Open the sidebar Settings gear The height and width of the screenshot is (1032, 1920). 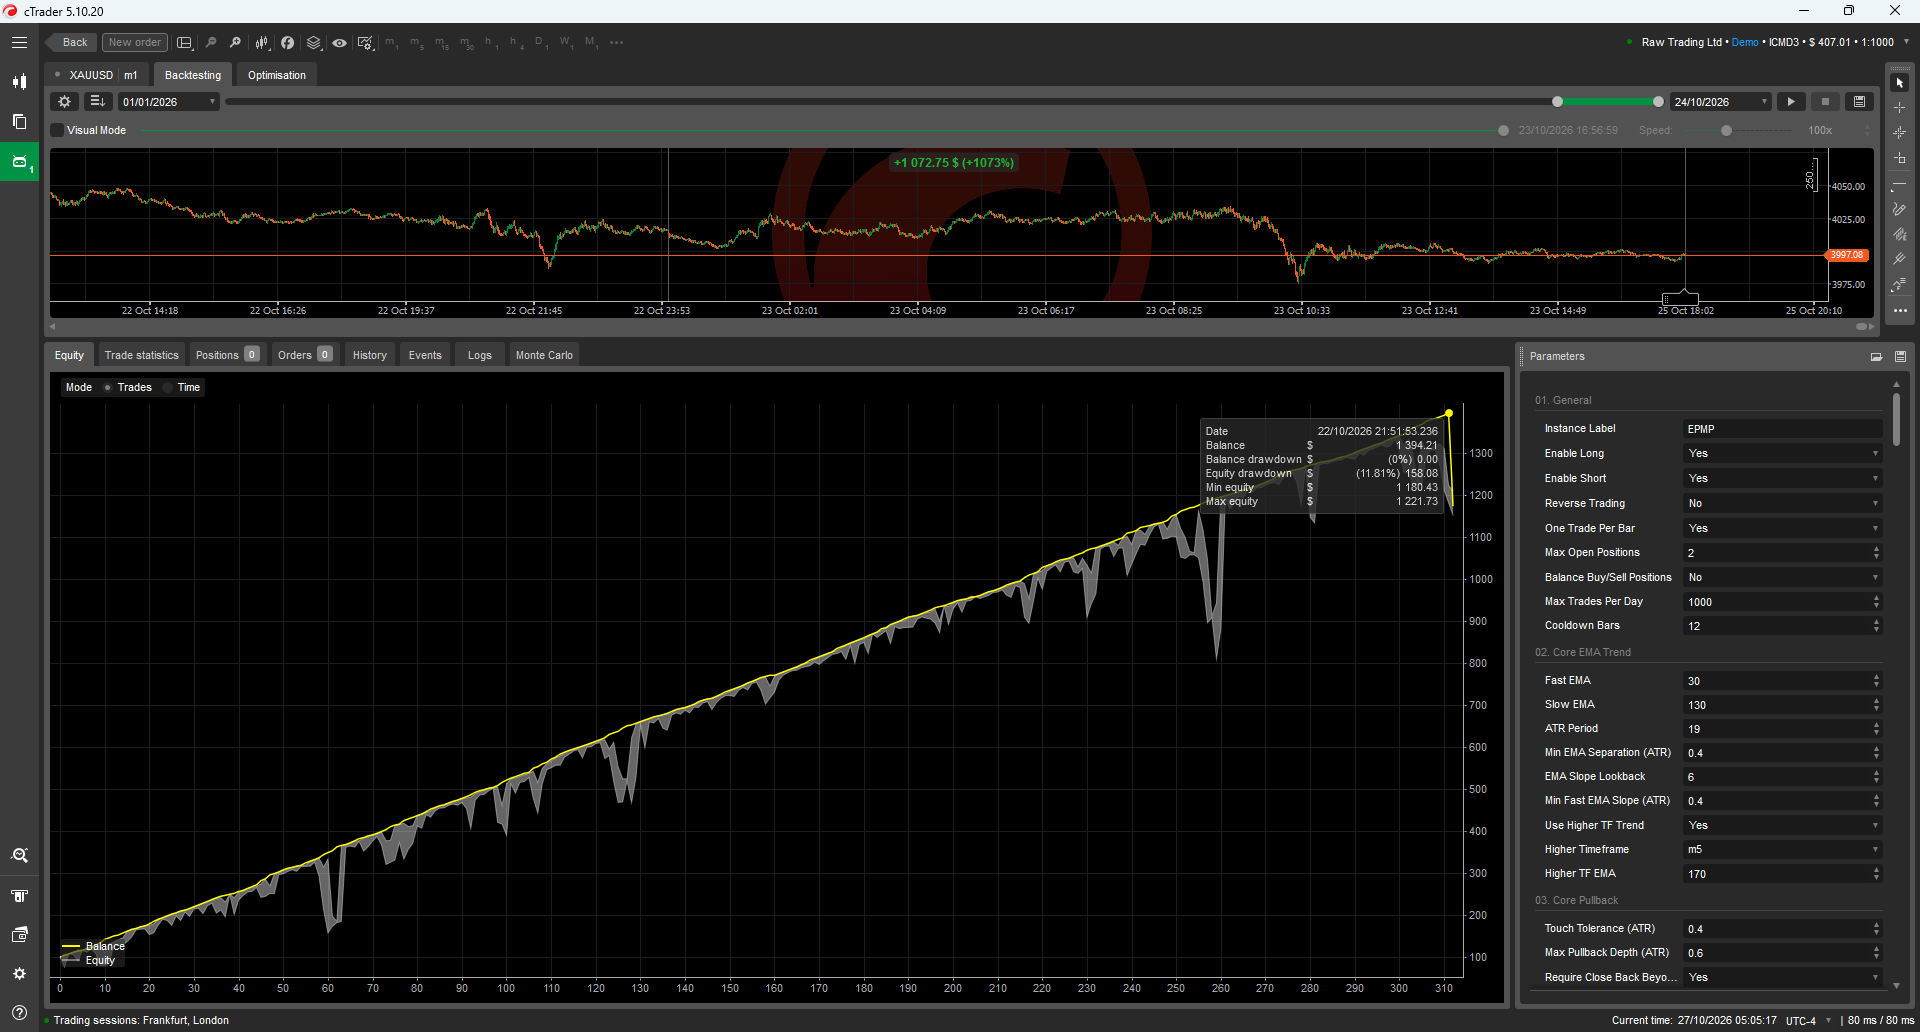click(x=19, y=973)
